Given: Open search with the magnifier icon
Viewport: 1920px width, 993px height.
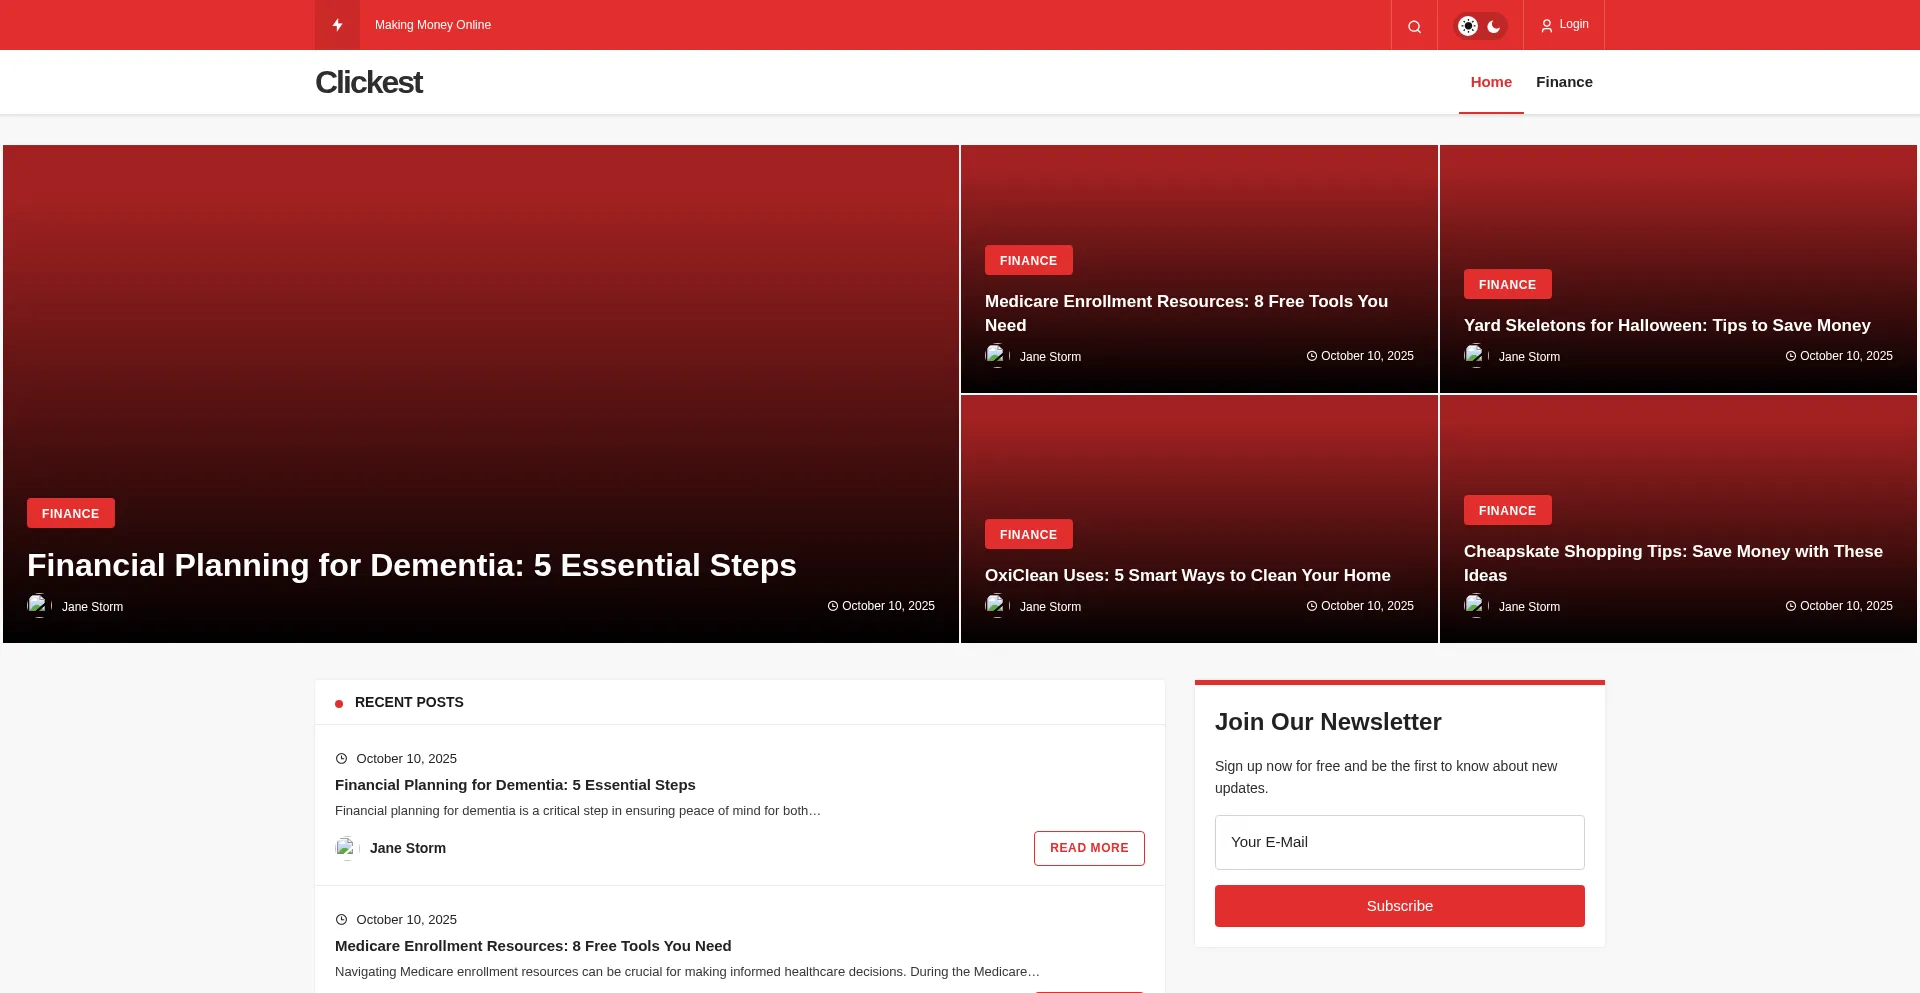Looking at the screenshot, I should [x=1414, y=26].
